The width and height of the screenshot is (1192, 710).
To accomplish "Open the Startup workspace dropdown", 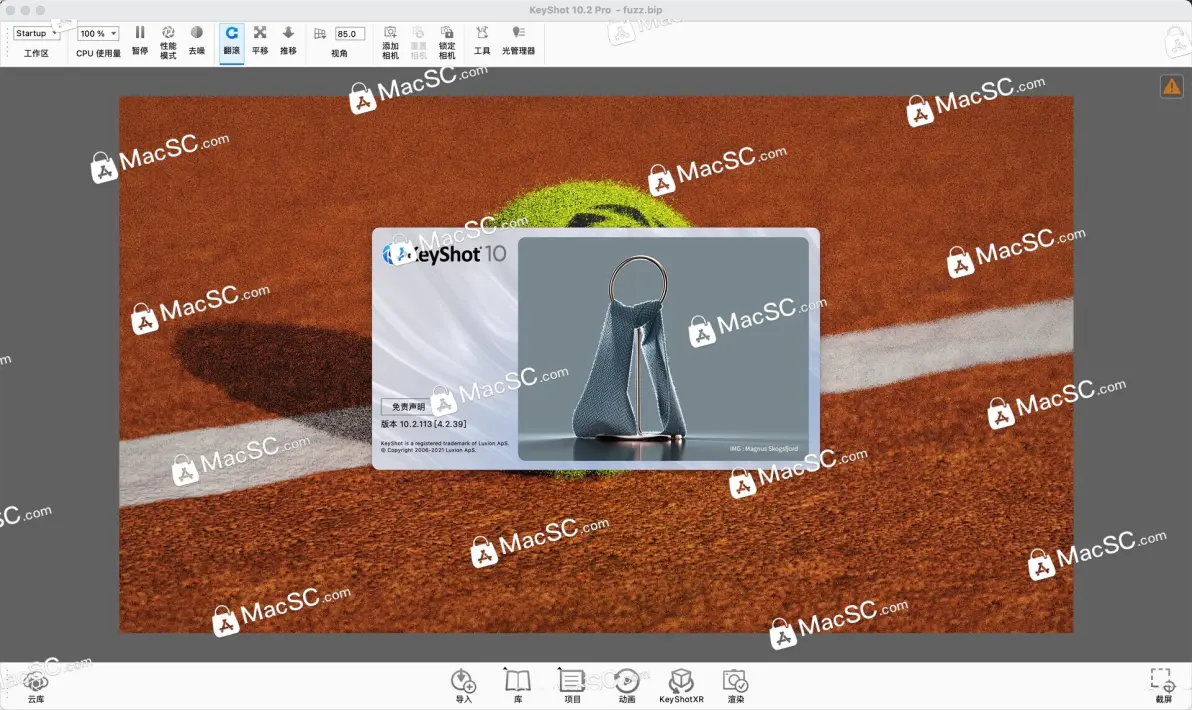I will point(36,33).
